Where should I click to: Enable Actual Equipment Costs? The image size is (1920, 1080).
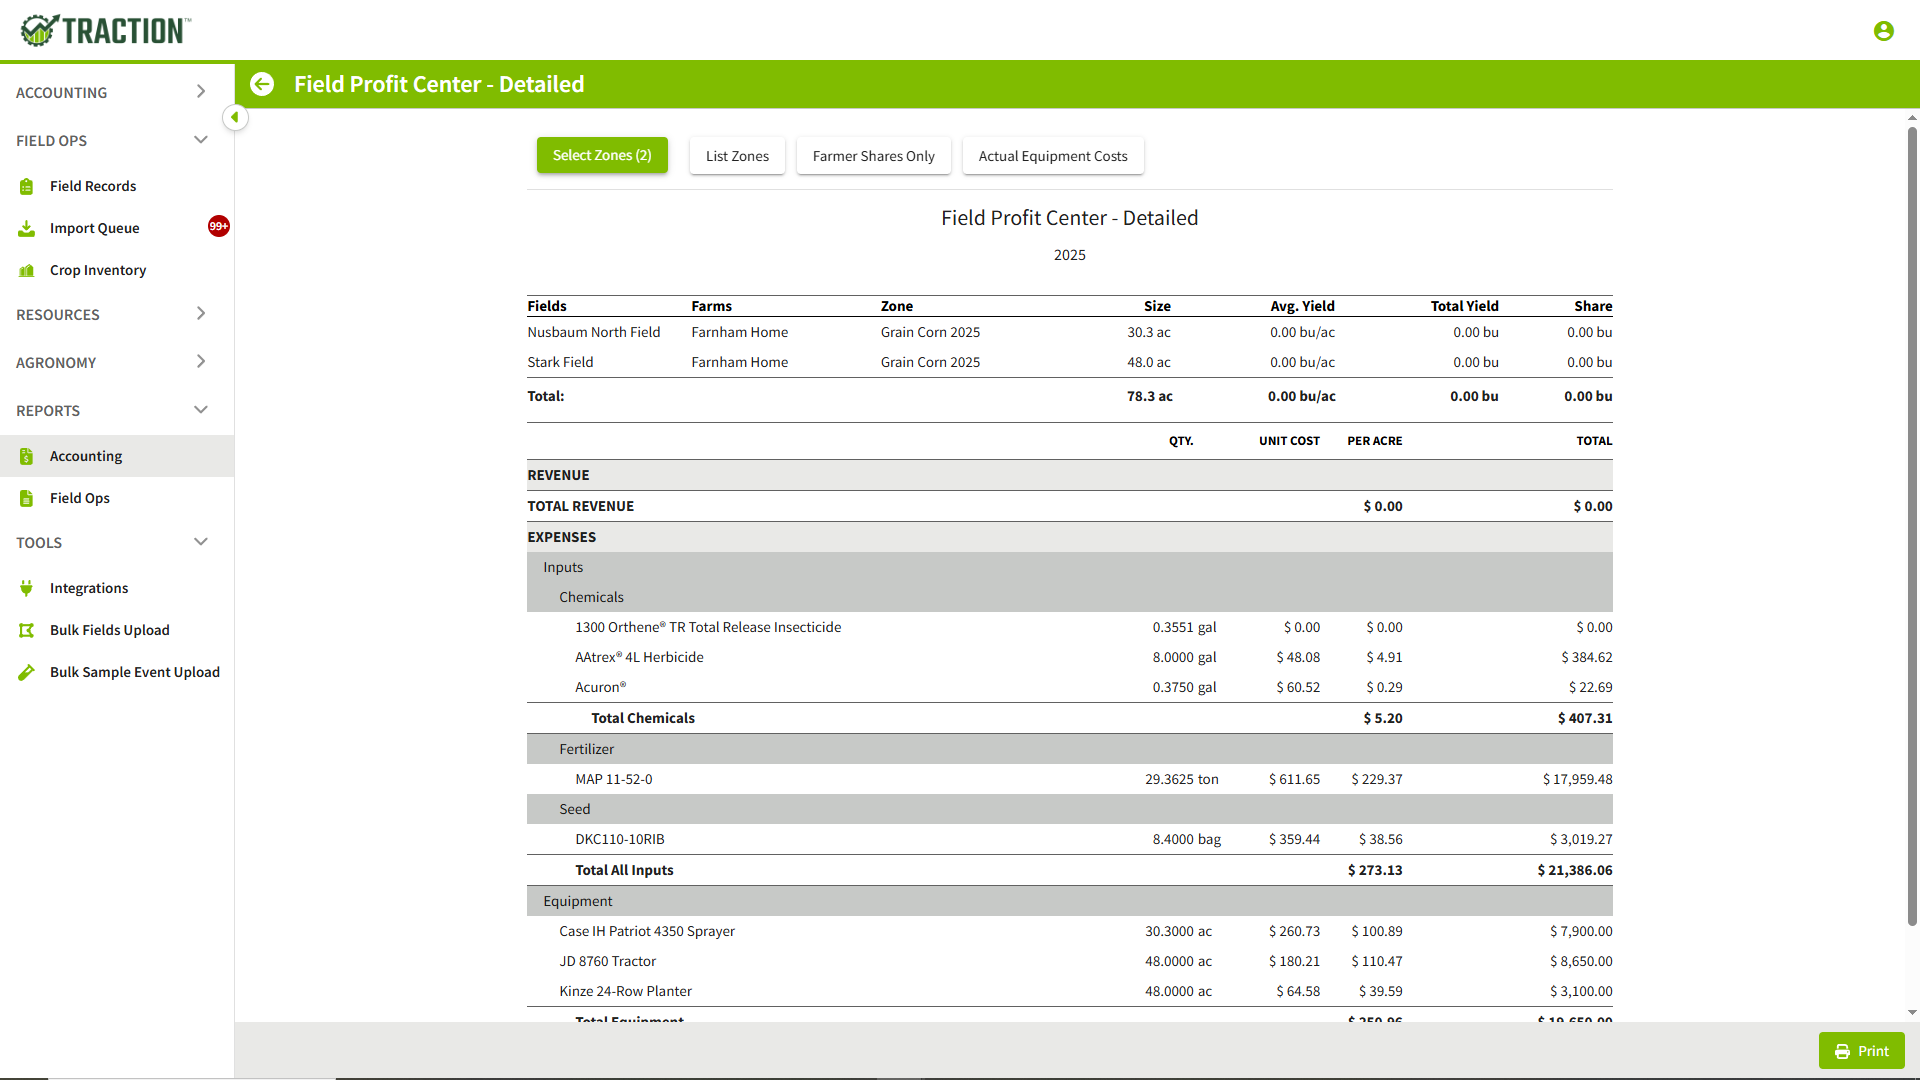pyautogui.click(x=1052, y=156)
